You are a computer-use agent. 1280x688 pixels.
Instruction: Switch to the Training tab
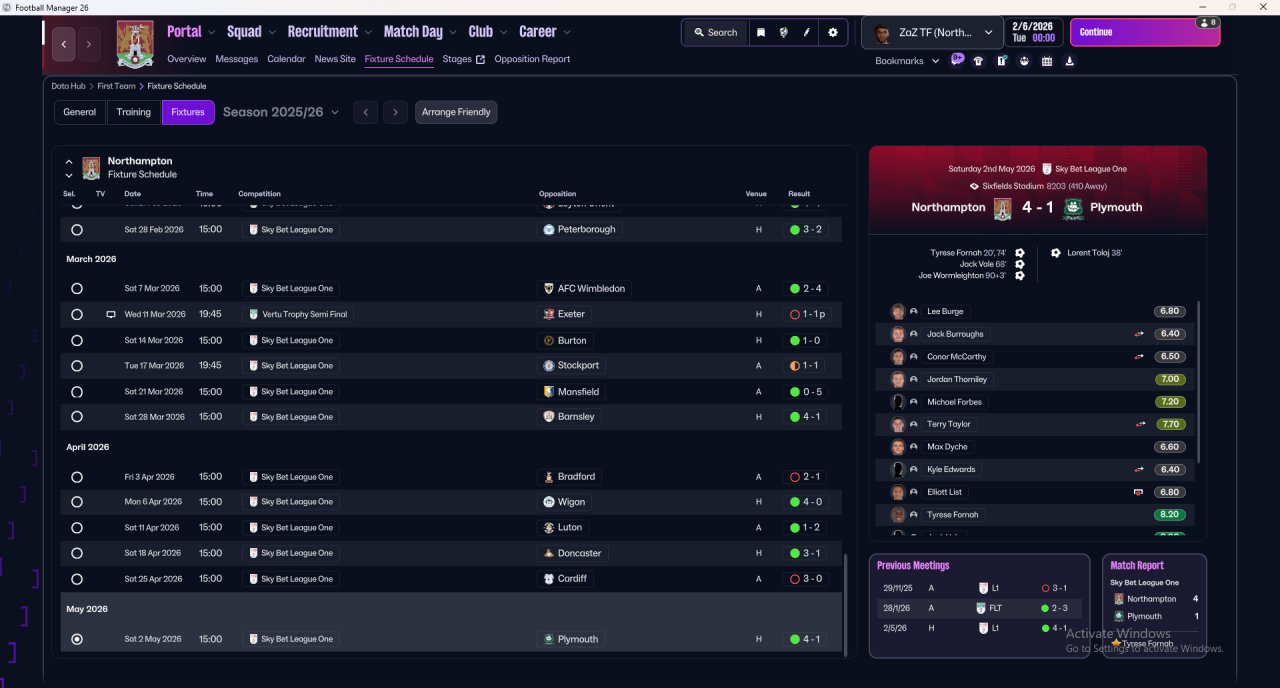(x=134, y=112)
